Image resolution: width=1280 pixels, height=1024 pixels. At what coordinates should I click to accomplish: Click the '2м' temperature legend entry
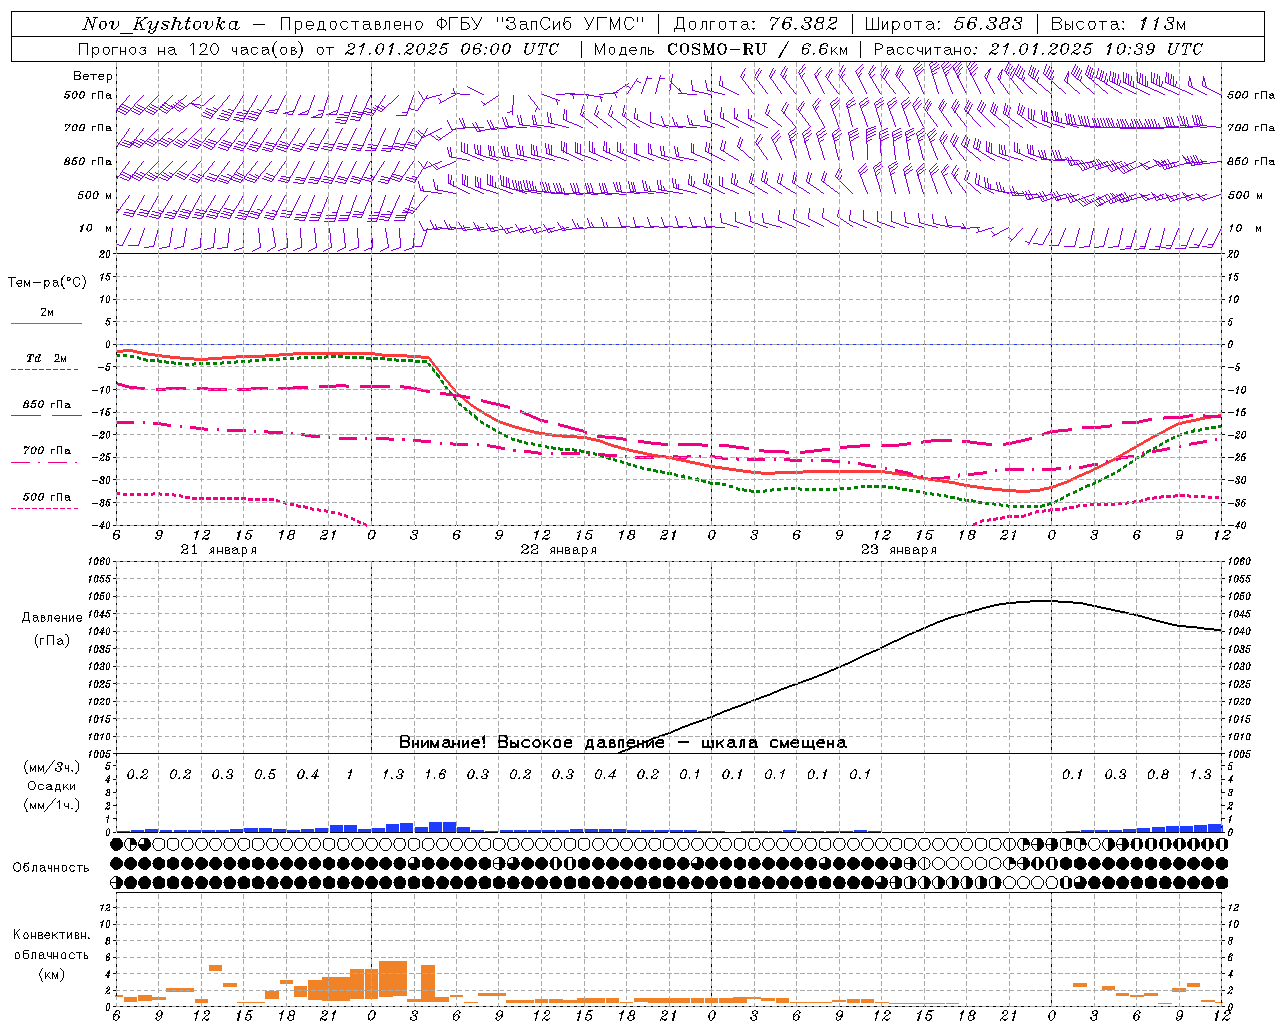pos(47,312)
